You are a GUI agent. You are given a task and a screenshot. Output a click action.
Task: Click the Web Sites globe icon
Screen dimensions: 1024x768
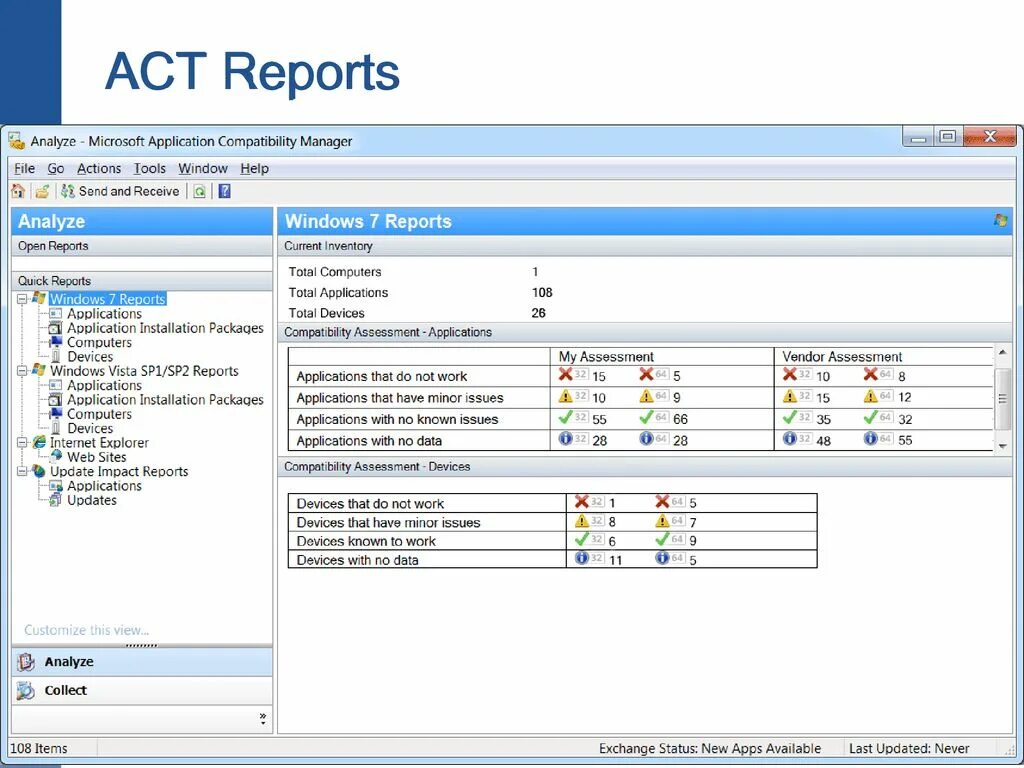click(x=56, y=456)
